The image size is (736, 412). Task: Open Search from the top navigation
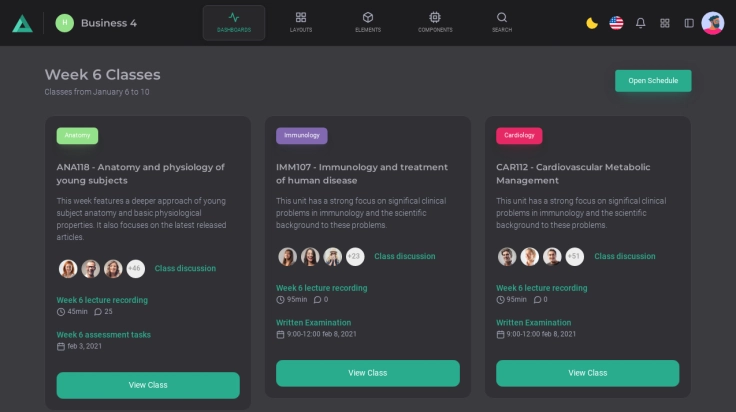[502, 22]
